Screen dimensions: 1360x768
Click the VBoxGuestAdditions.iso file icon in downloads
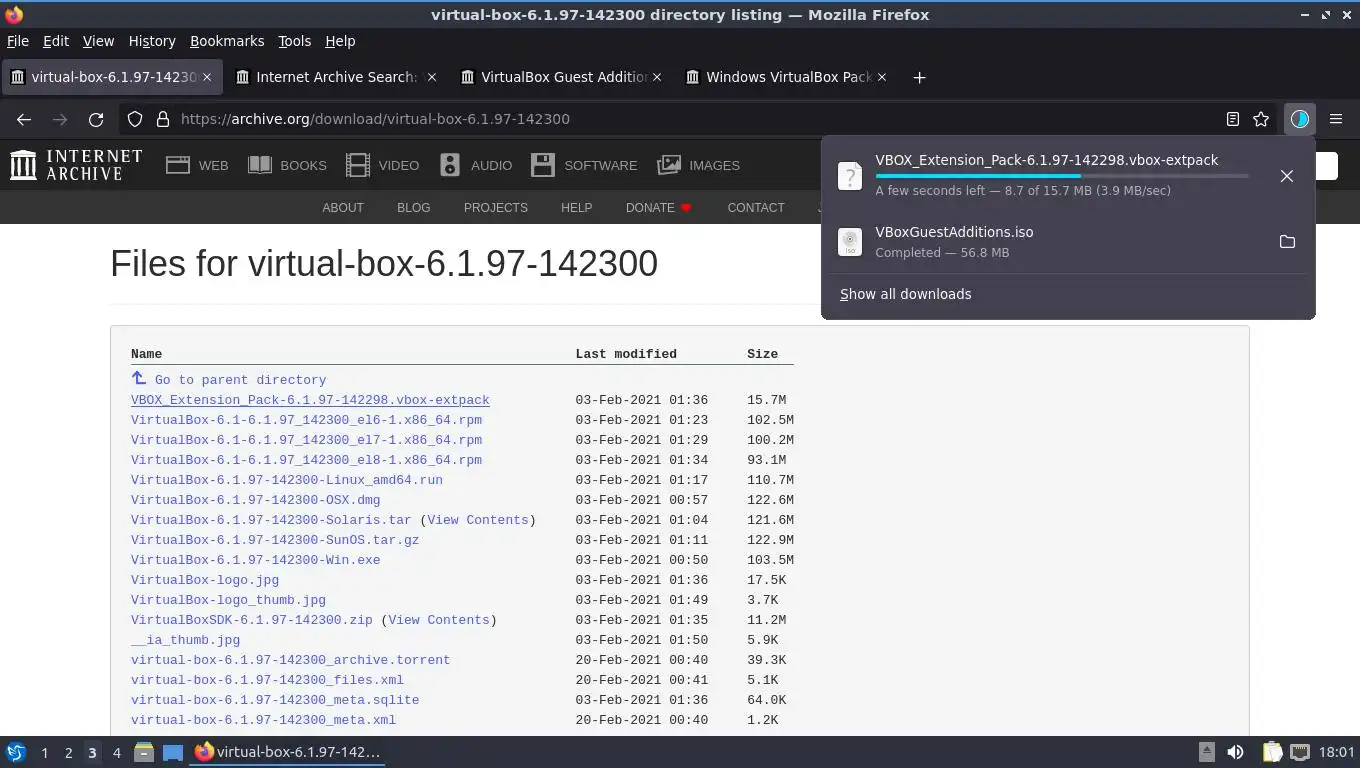[x=849, y=242]
